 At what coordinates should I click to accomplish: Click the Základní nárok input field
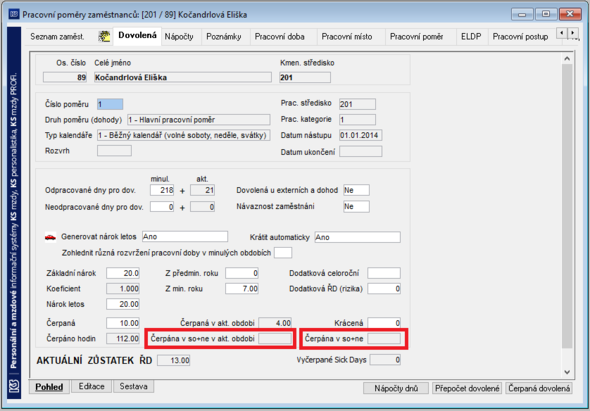tap(123, 273)
